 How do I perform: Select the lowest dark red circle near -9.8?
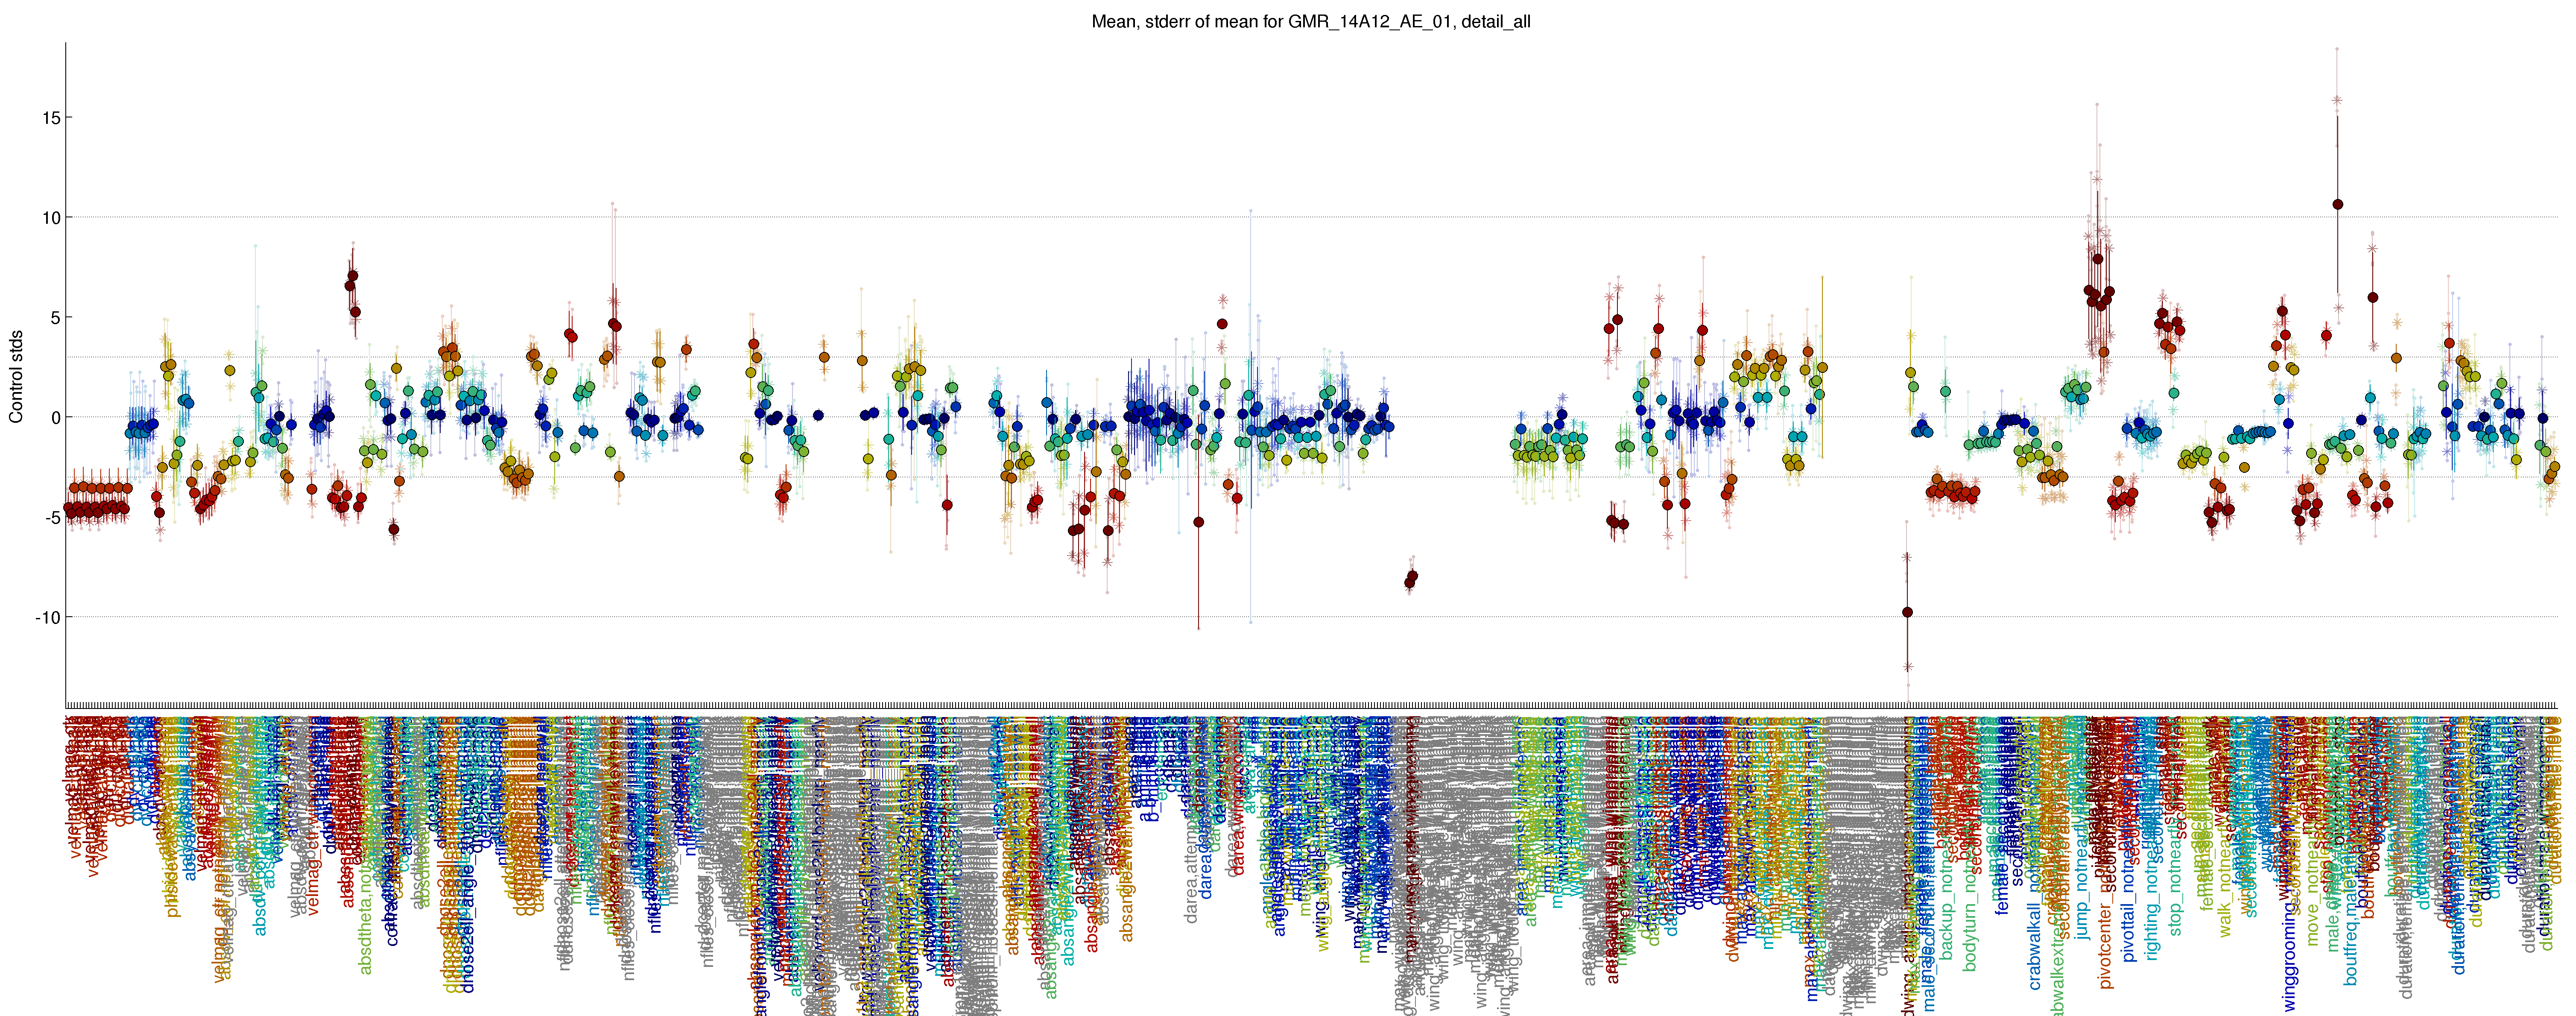pos(1907,612)
